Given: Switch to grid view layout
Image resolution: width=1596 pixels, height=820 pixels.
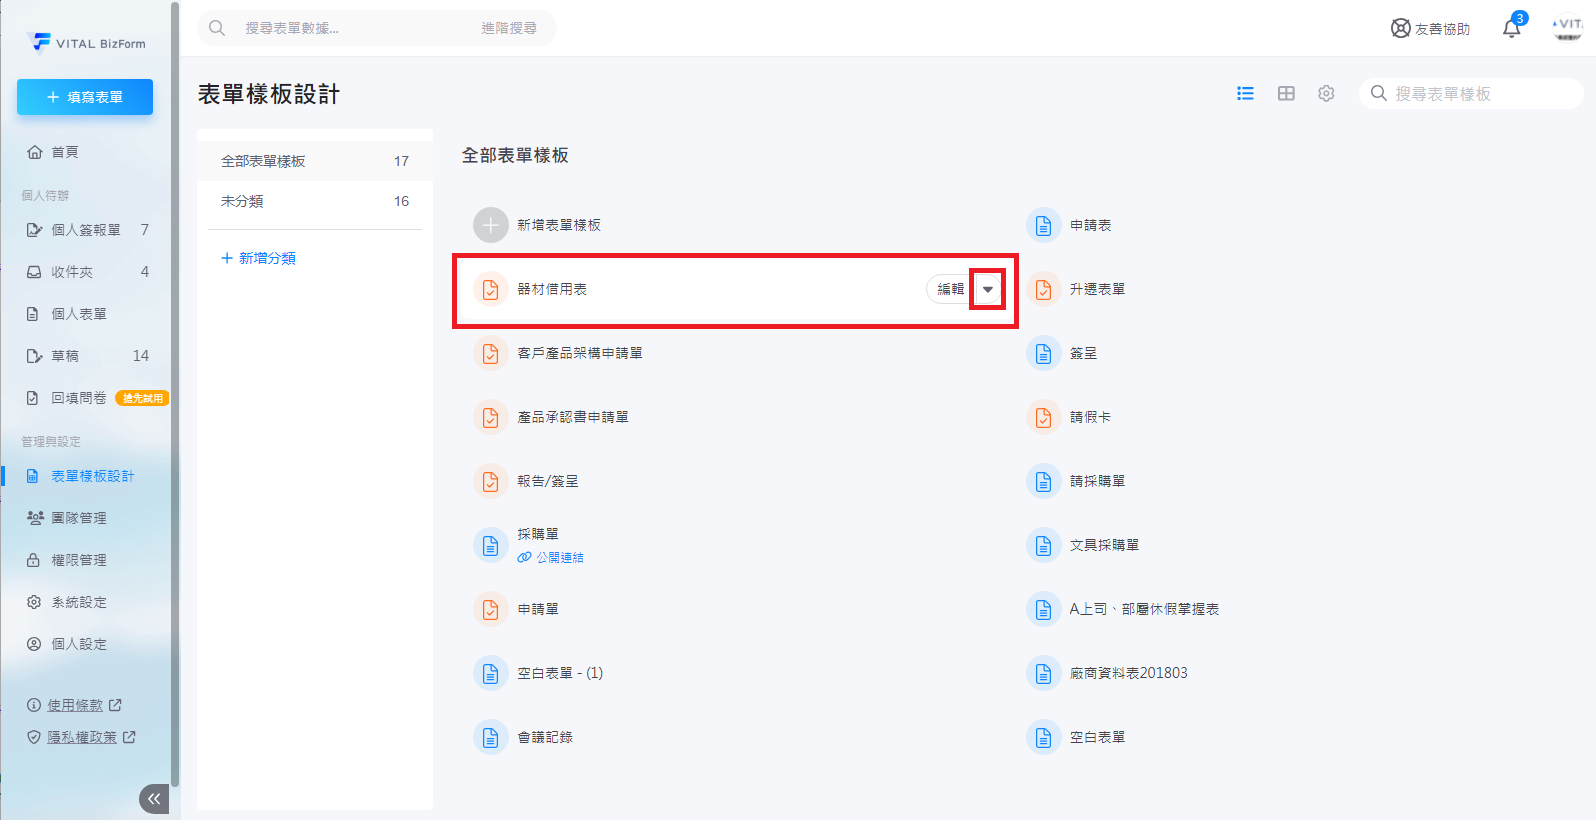Looking at the screenshot, I should (x=1286, y=93).
